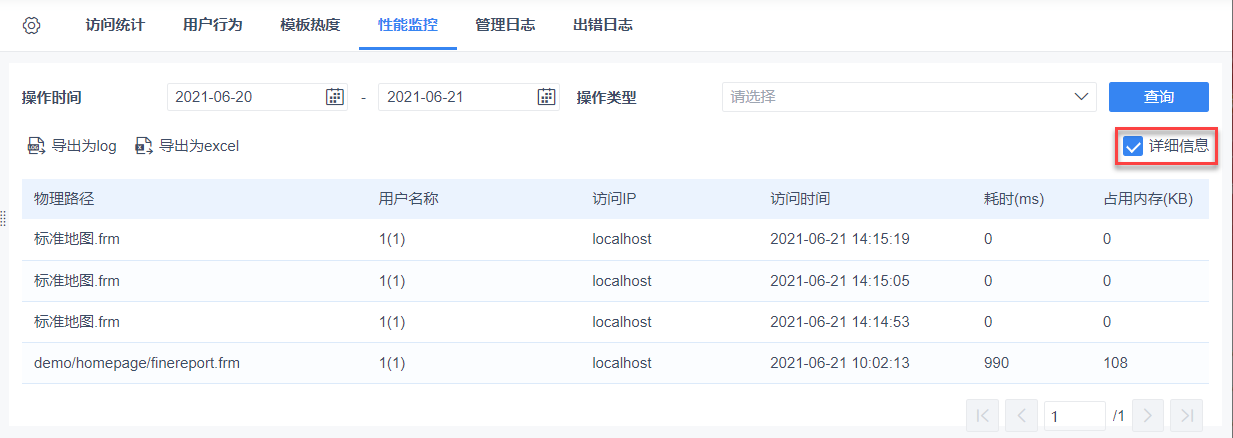1233x438 pixels.
Task: Click the settings gear icon
Action: (31, 26)
